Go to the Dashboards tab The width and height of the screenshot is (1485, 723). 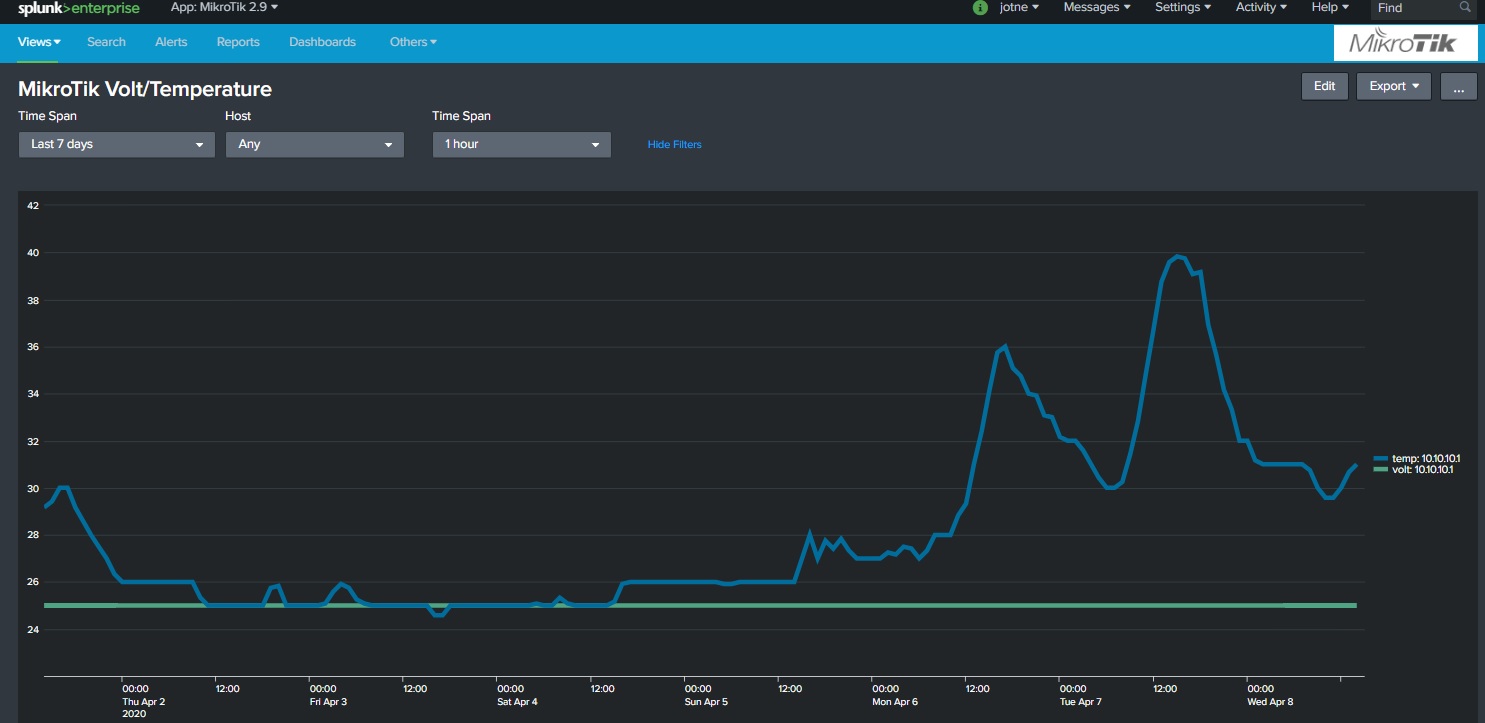click(x=322, y=42)
